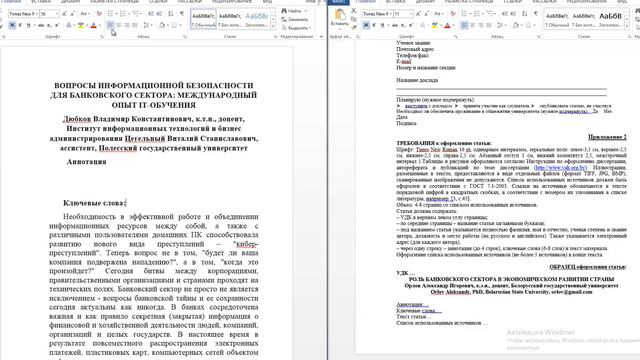Show paragraph marks in left window
Screen dimensions: 640x360
[182, 14]
